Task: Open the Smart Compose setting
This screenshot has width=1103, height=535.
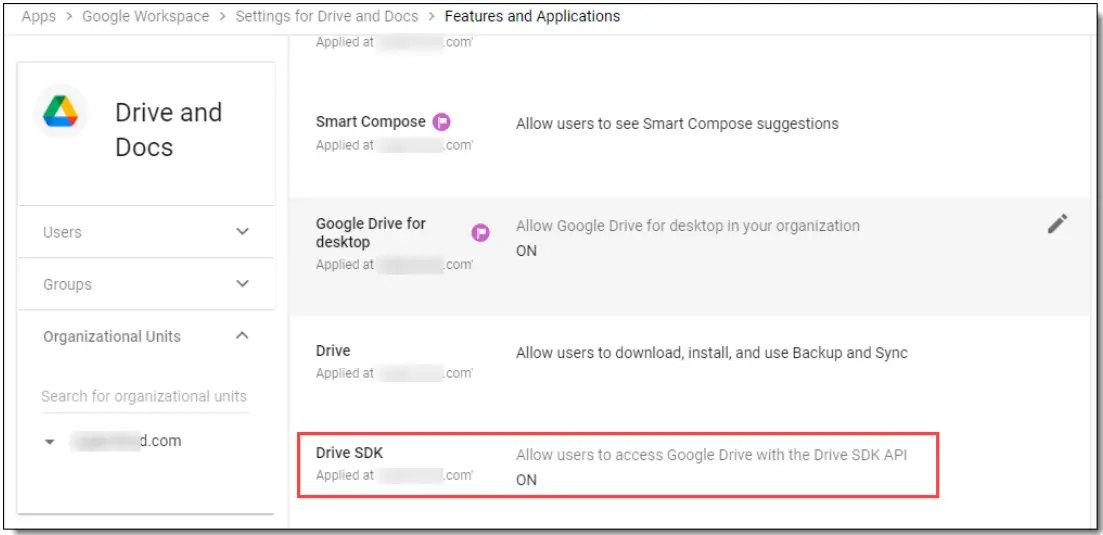Action: [x=371, y=122]
